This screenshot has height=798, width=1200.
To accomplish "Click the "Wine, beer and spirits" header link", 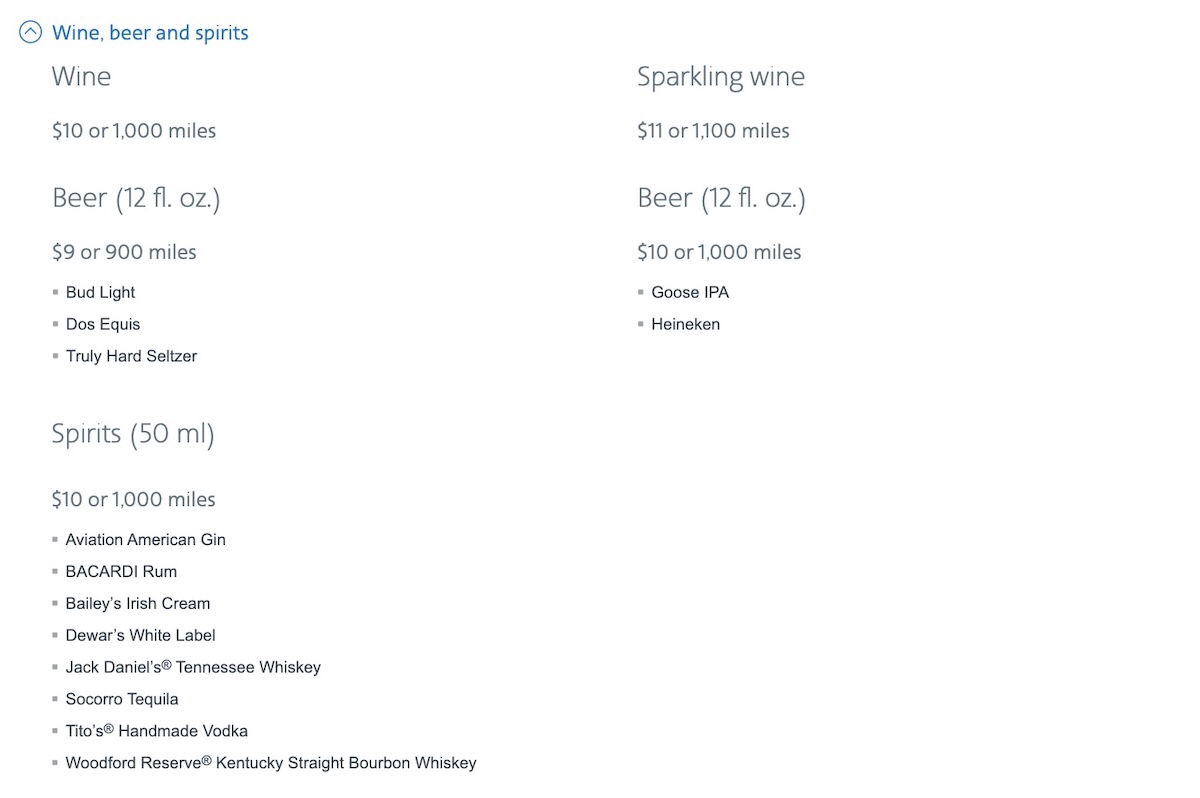I will (x=150, y=33).
